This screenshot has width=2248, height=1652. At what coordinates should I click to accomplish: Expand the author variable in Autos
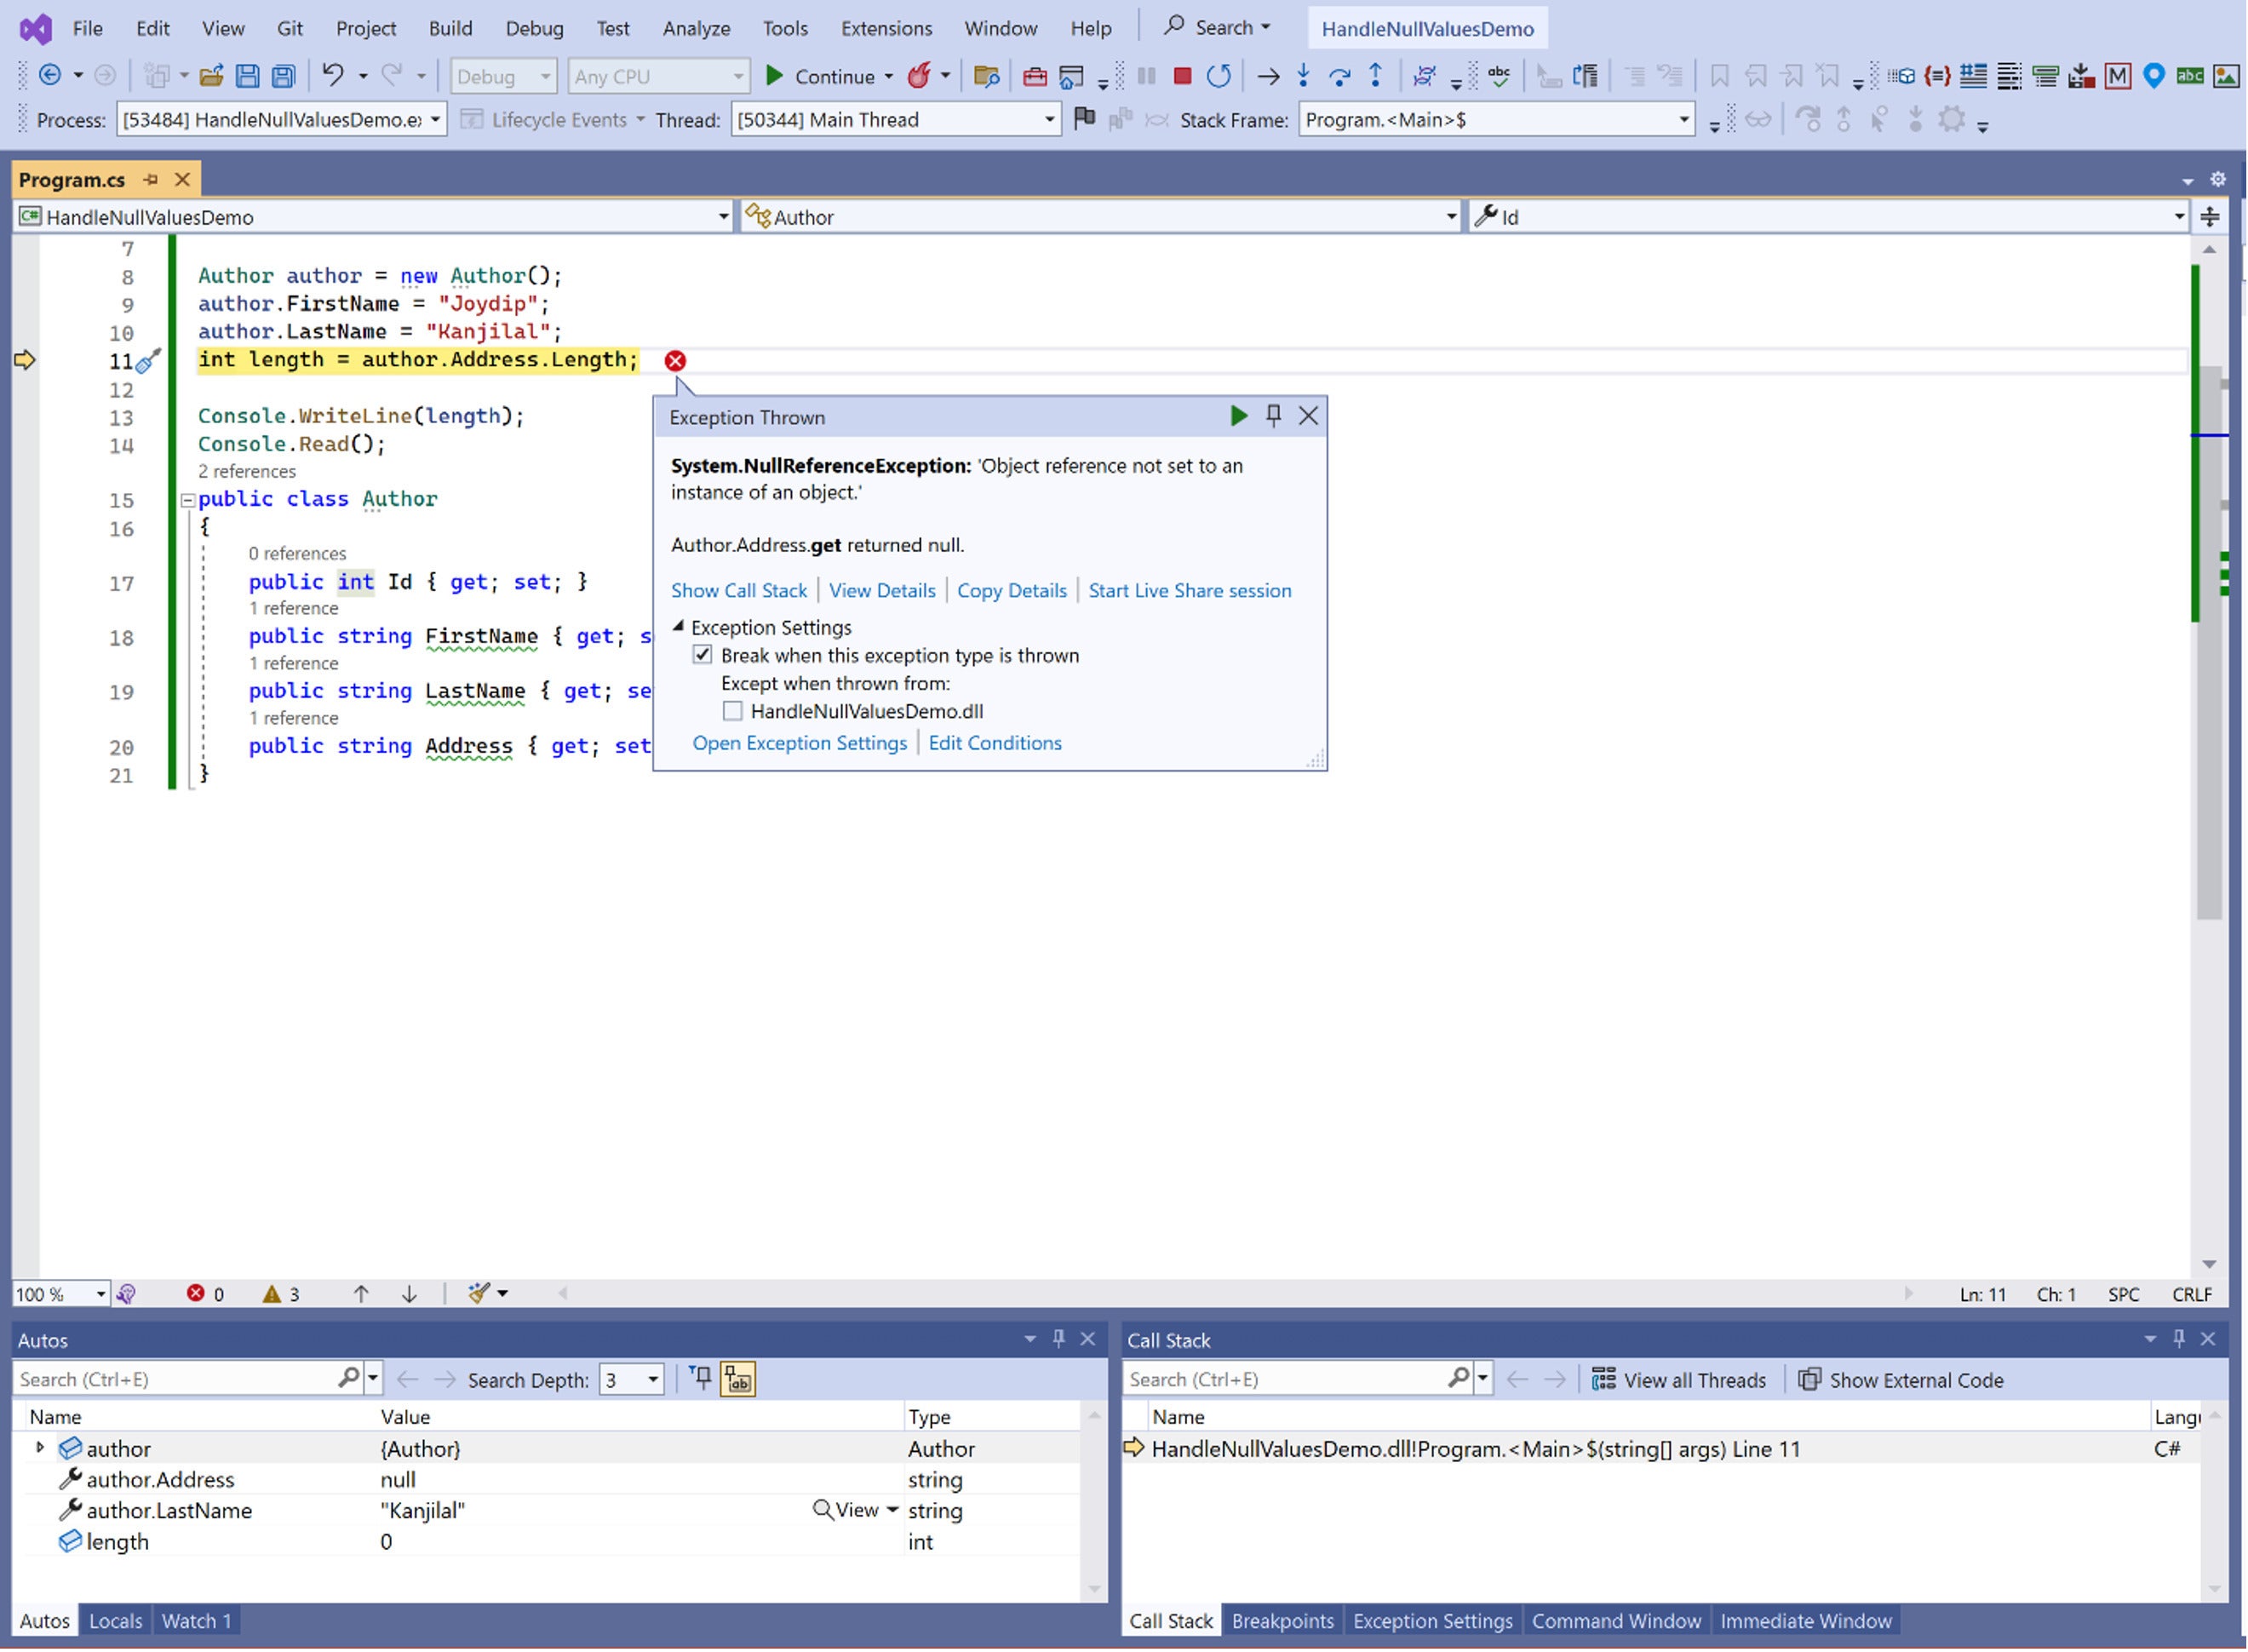pyautogui.click(x=39, y=1448)
